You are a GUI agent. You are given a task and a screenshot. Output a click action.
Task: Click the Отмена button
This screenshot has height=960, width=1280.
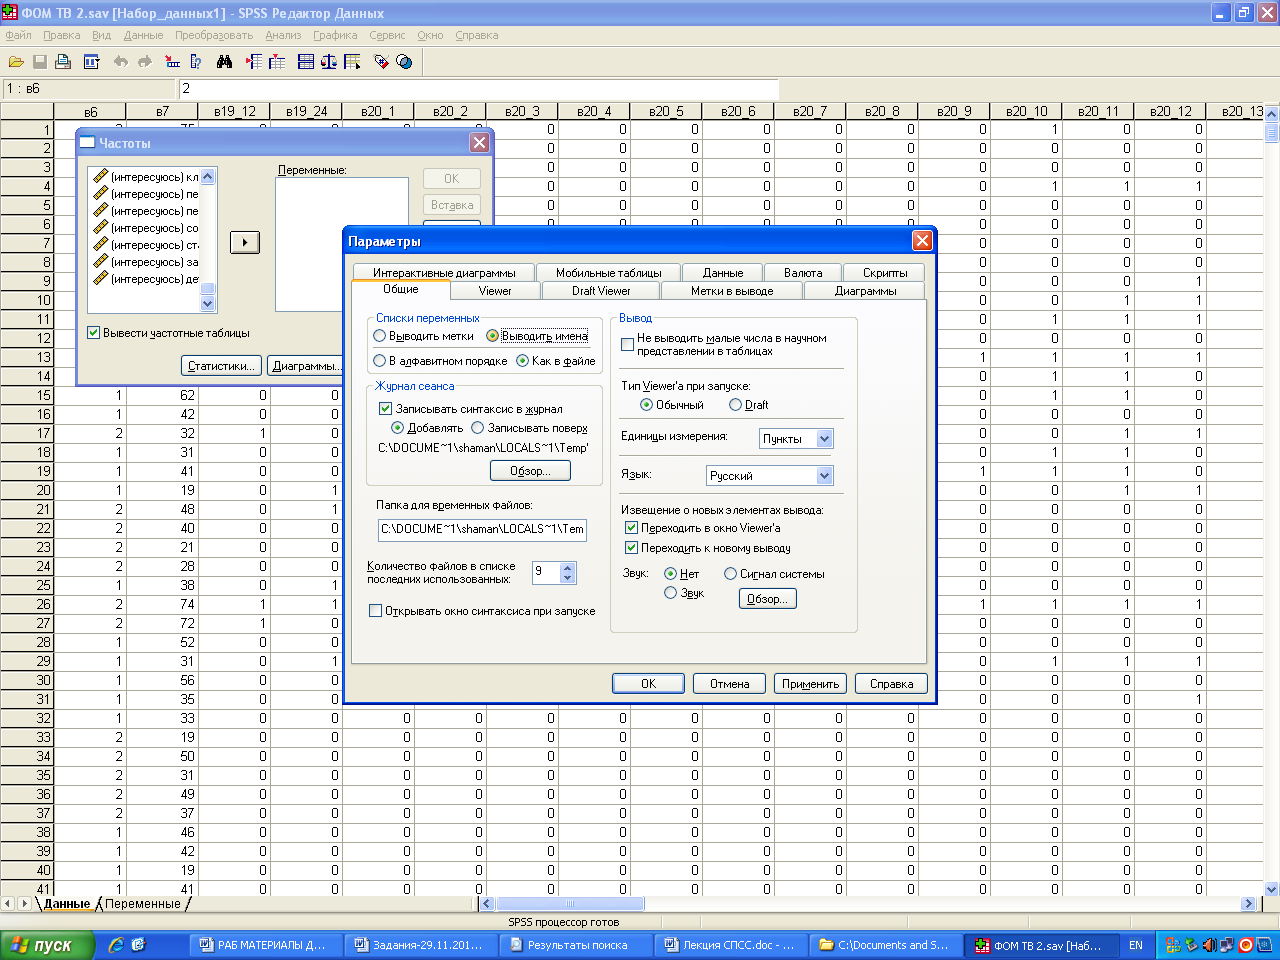point(730,684)
